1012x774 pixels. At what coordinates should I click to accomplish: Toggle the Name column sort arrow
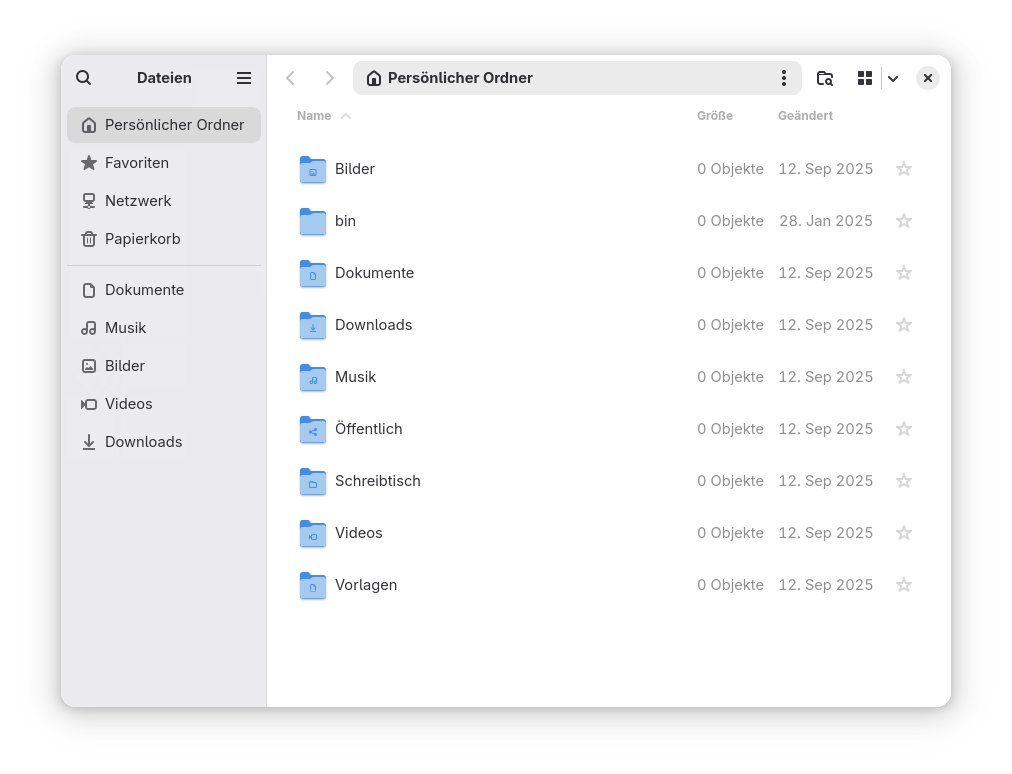click(x=347, y=115)
